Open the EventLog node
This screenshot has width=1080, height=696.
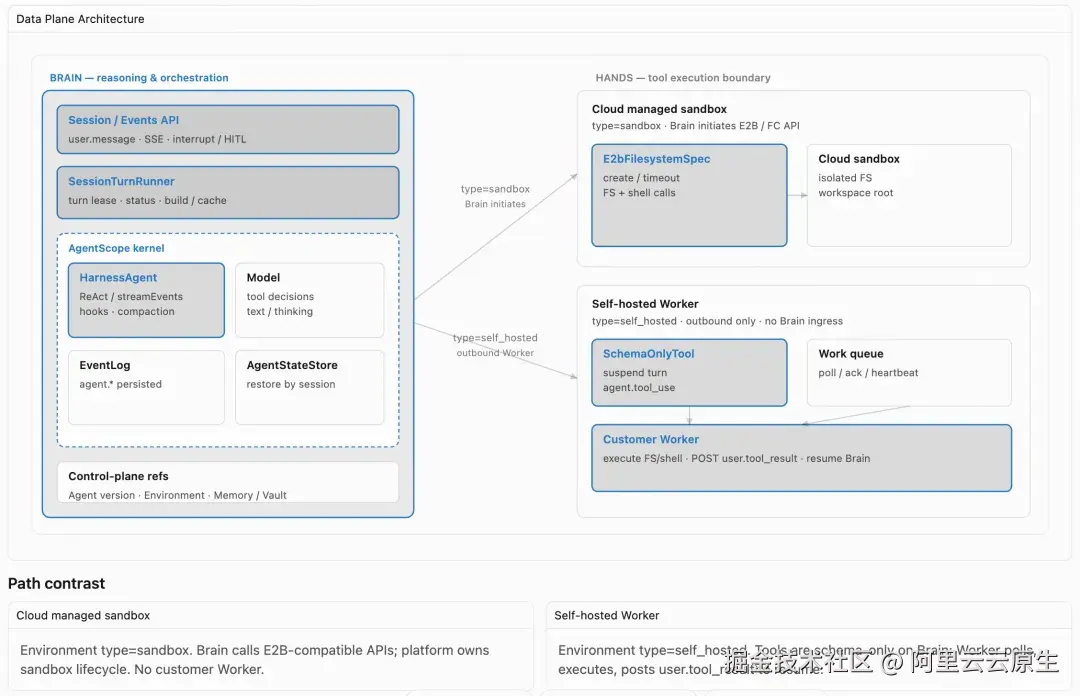click(146, 387)
